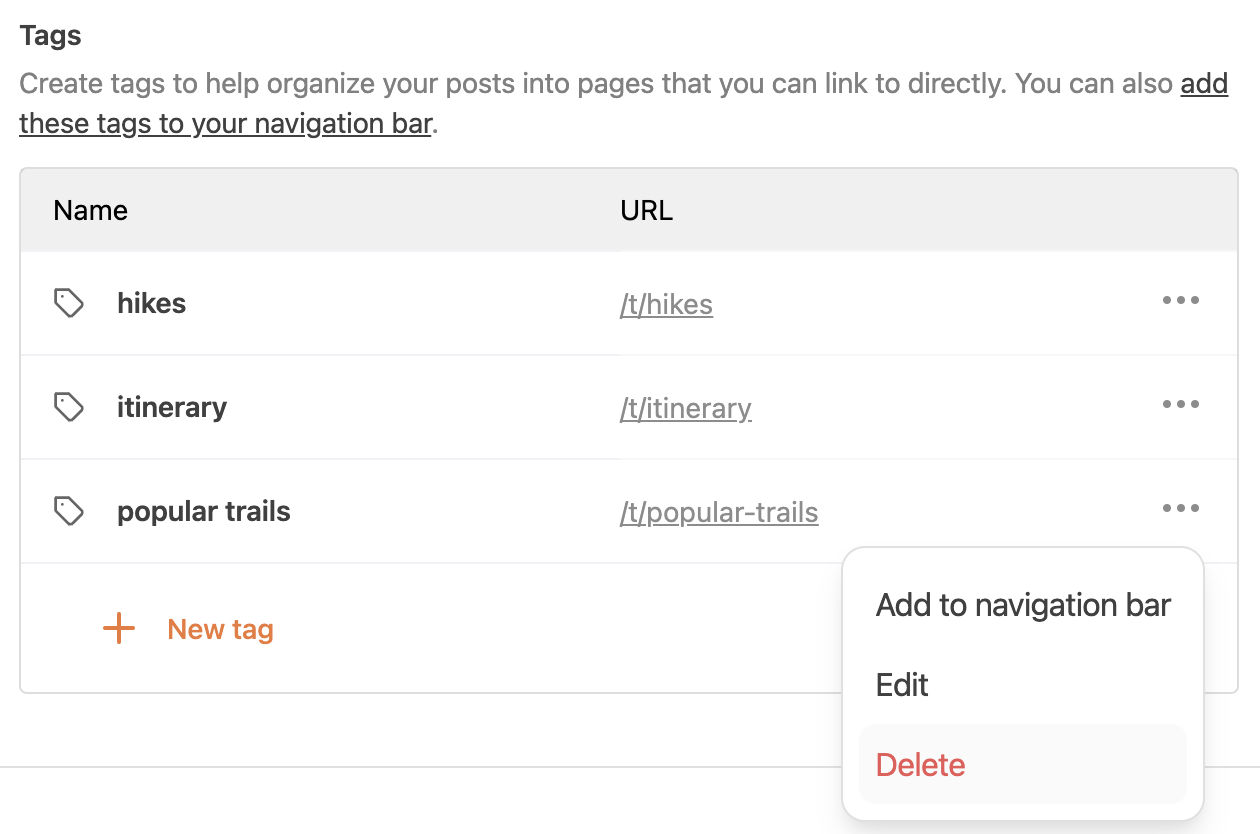
Task: Select Add to navigation bar from the menu
Action: (1022, 604)
